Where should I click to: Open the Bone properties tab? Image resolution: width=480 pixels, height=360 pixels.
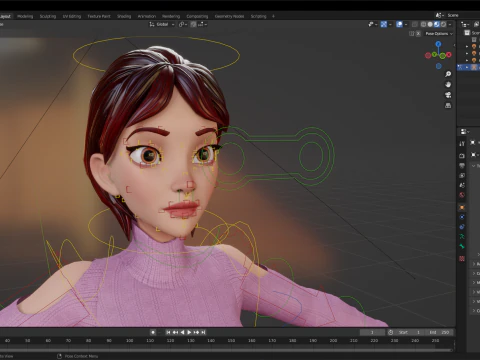coord(462,246)
